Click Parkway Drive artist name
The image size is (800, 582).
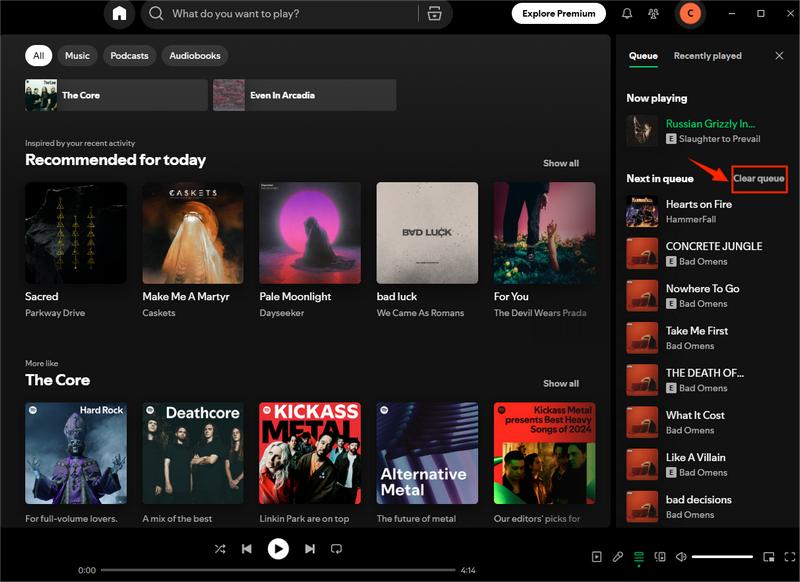(55, 313)
